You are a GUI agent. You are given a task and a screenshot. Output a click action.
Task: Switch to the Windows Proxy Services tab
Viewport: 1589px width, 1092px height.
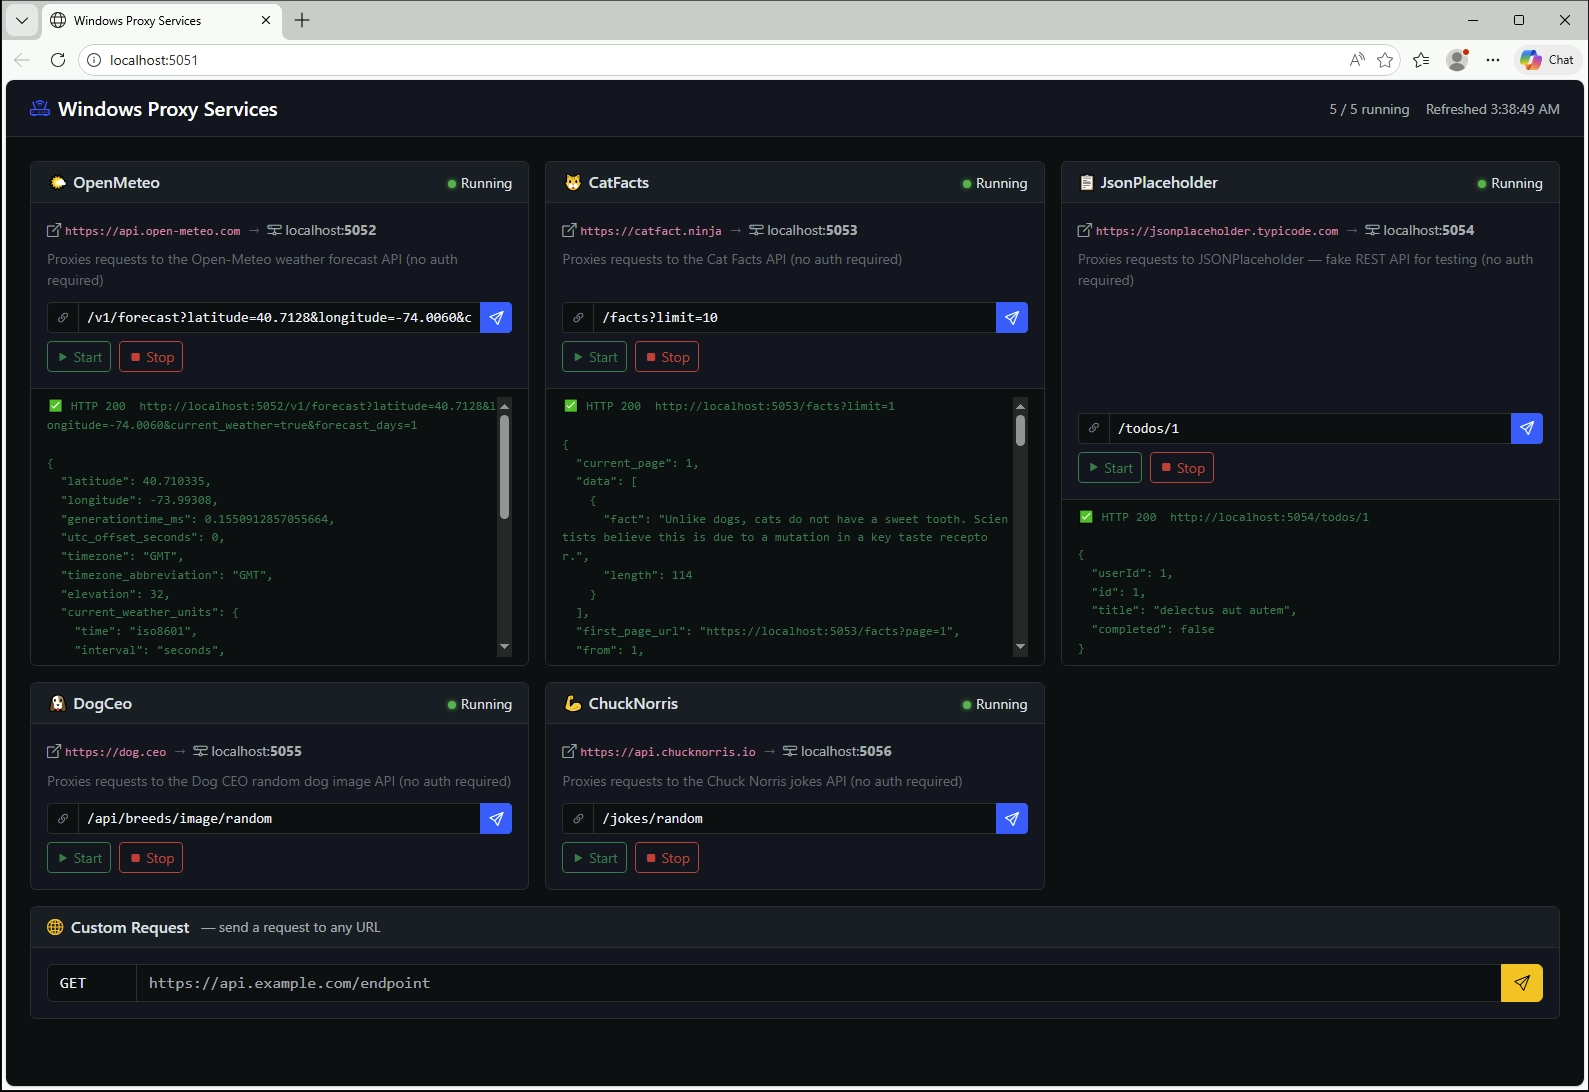pos(161,20)
